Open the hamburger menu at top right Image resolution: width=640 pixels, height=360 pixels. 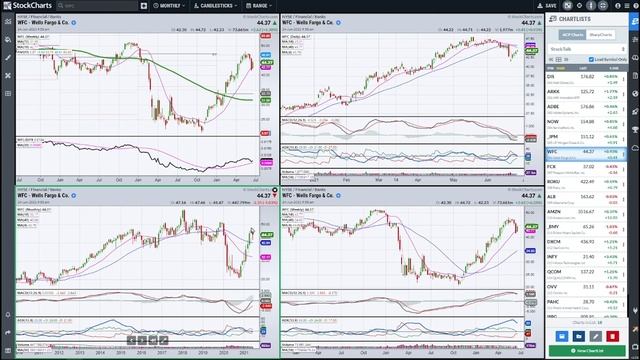(627, 6)
